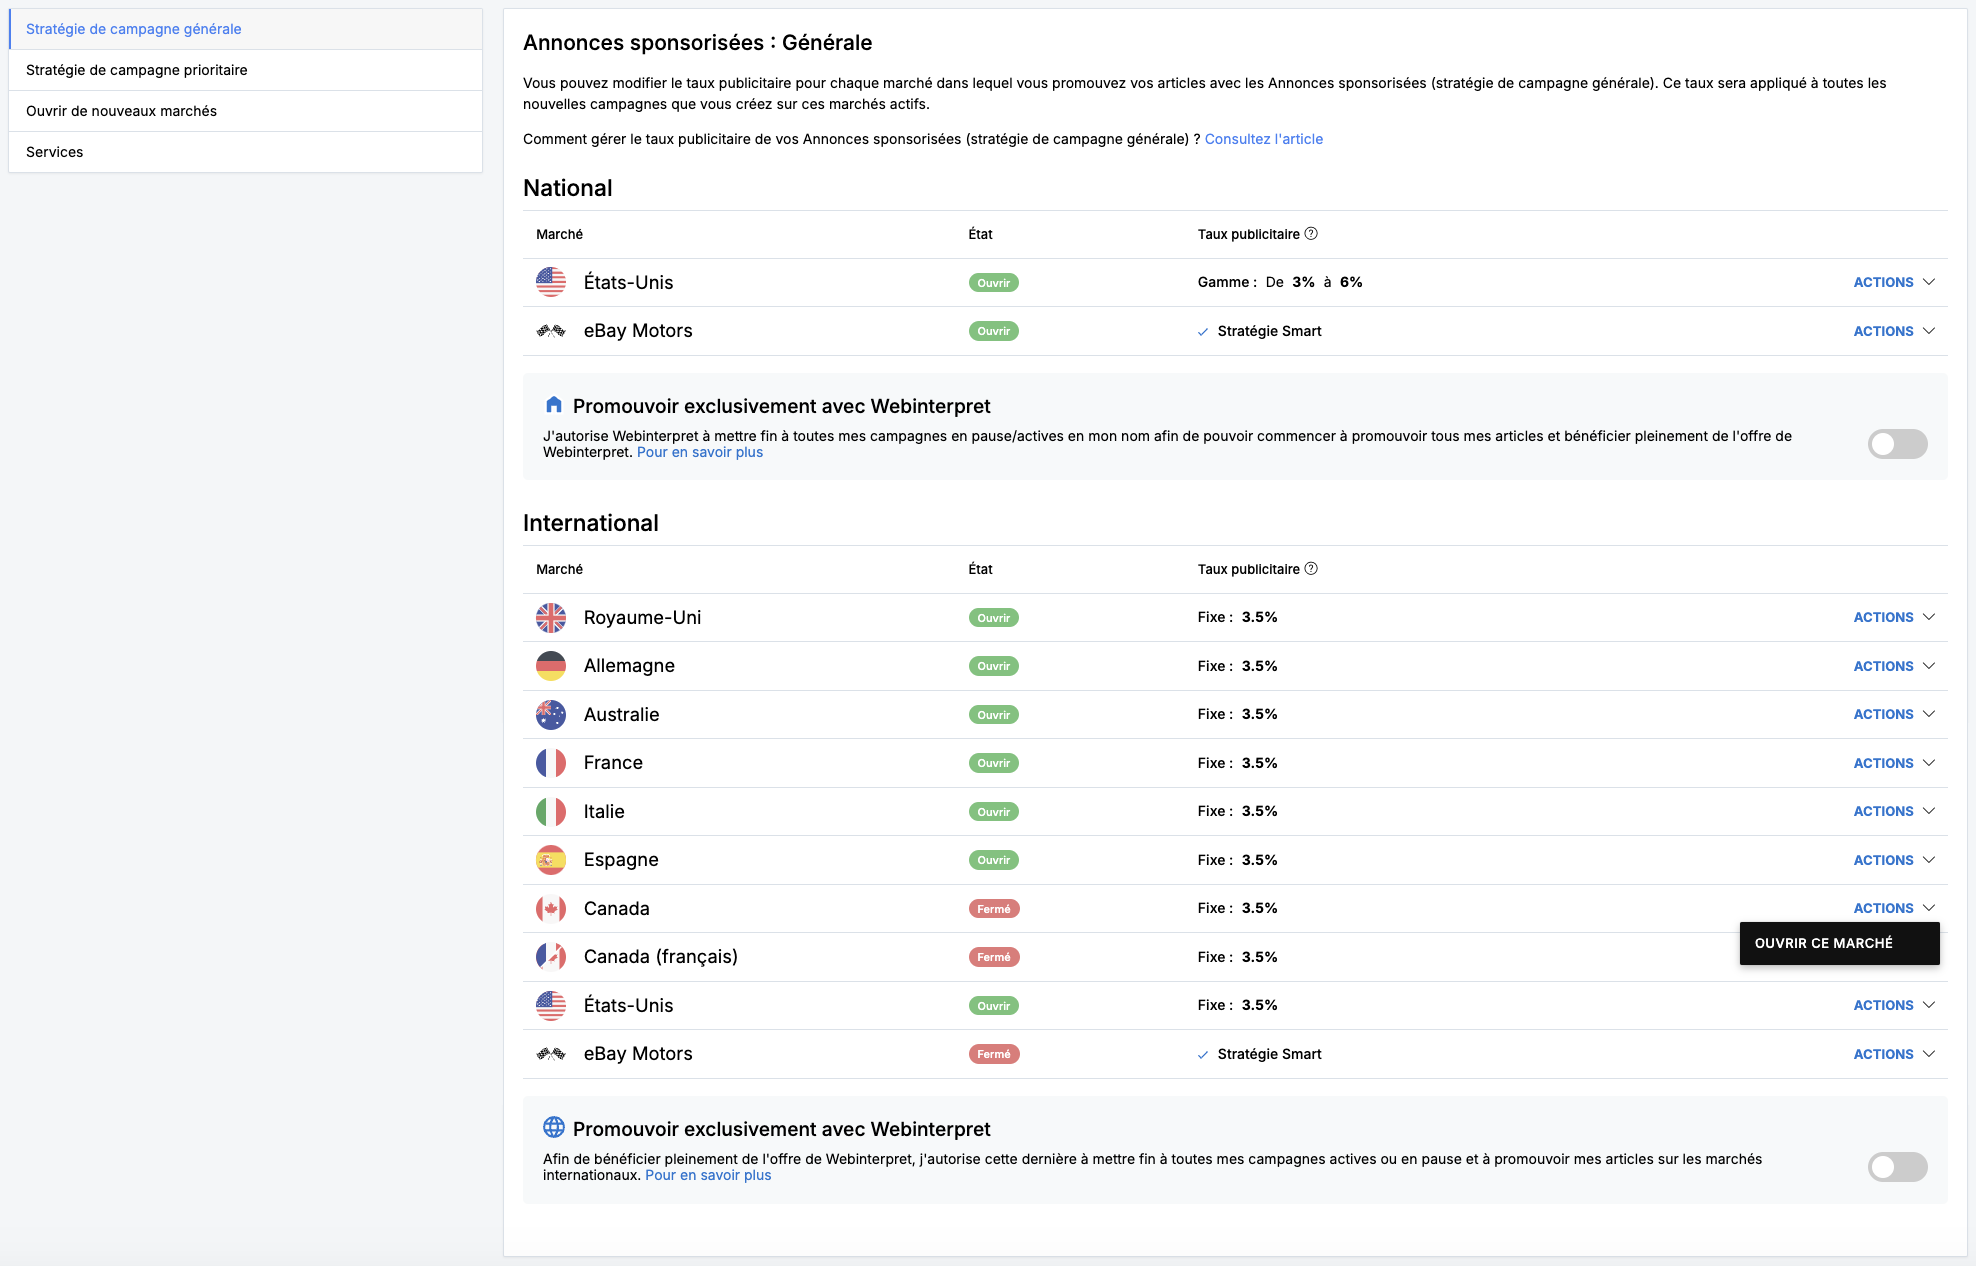Click the France flag icon

[551, 763]
